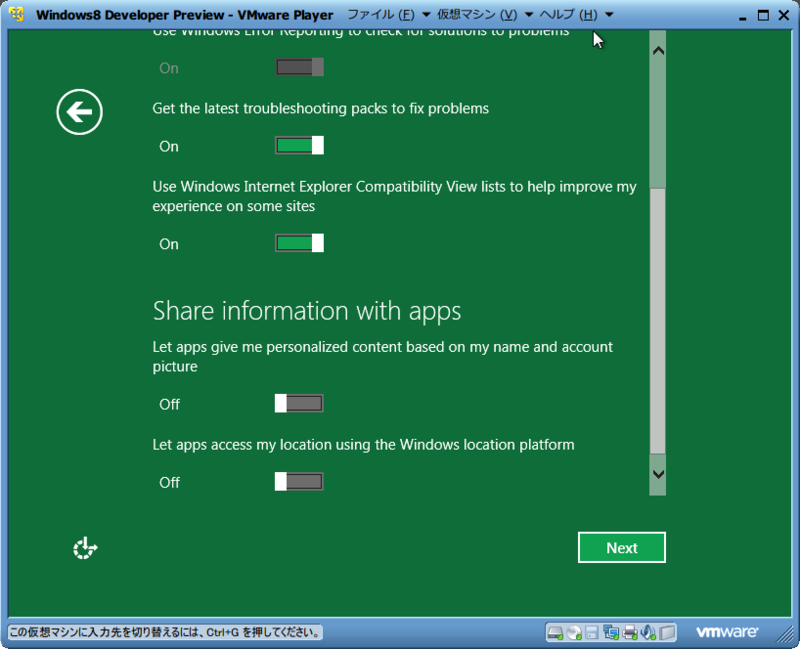Click 'Let apps access my location' label
800x649 pixels.
click(363, 444)
